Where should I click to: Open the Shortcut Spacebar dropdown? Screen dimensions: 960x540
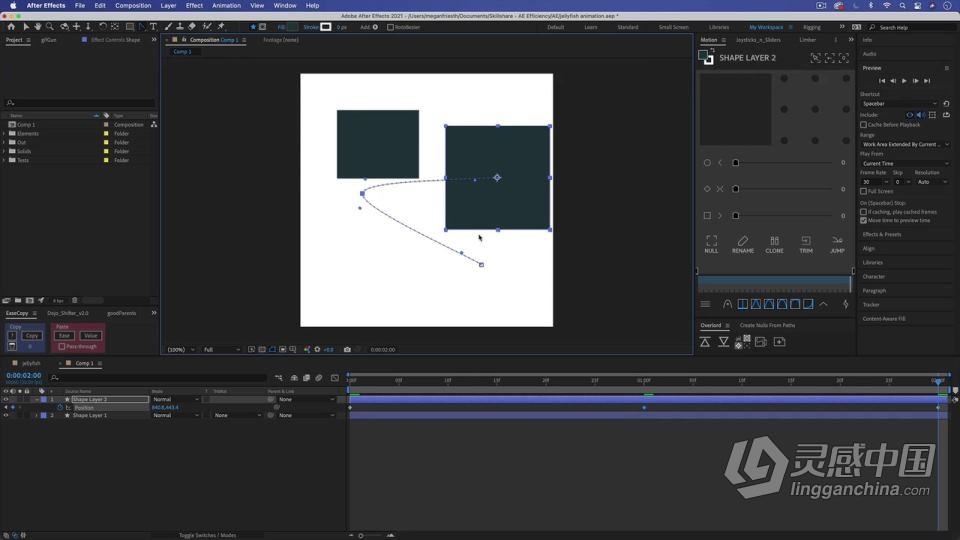(x=899, y=103)
